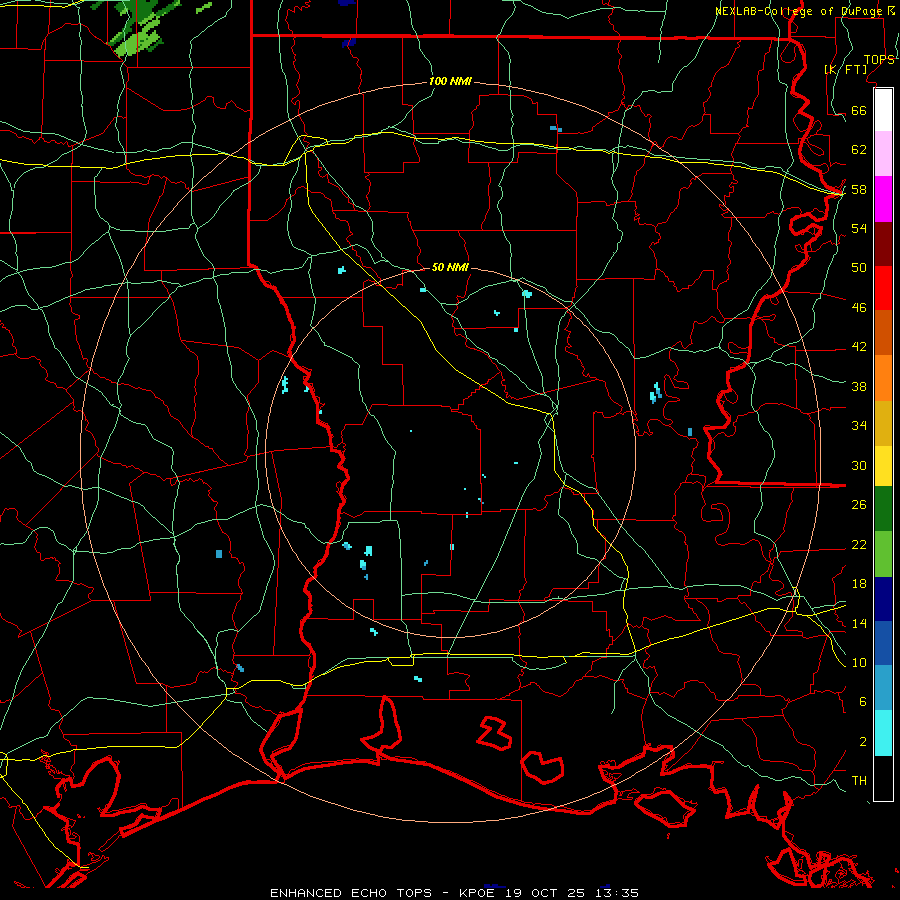Click the magenta legend swatch
The image size is (900, 900).
click(883, 199)
